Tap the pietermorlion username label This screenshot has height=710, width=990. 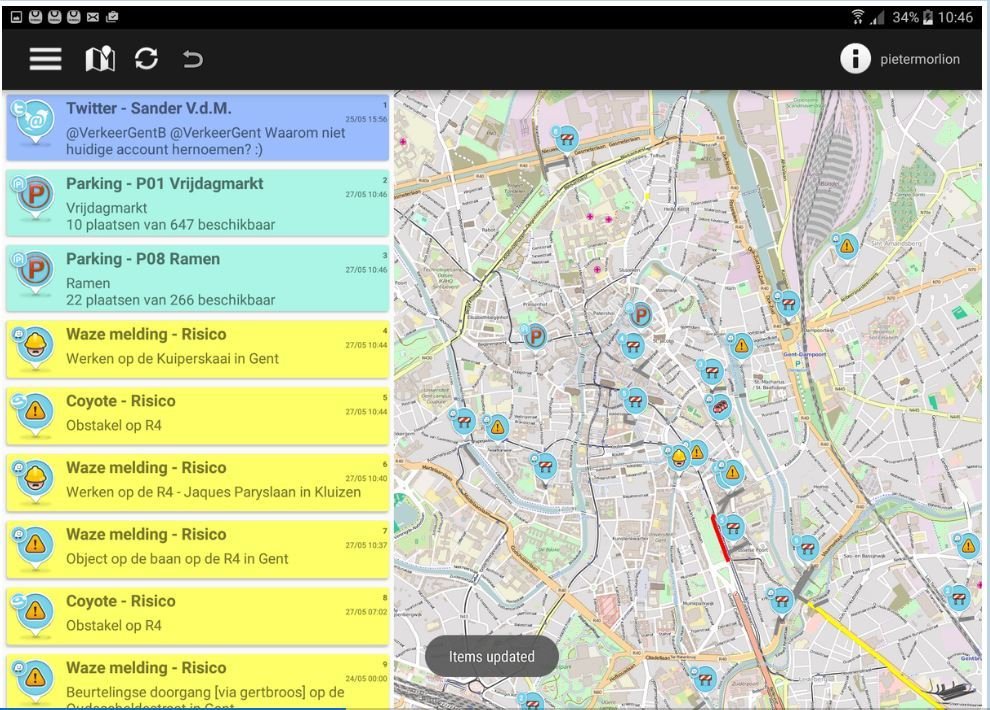point(920,59)
